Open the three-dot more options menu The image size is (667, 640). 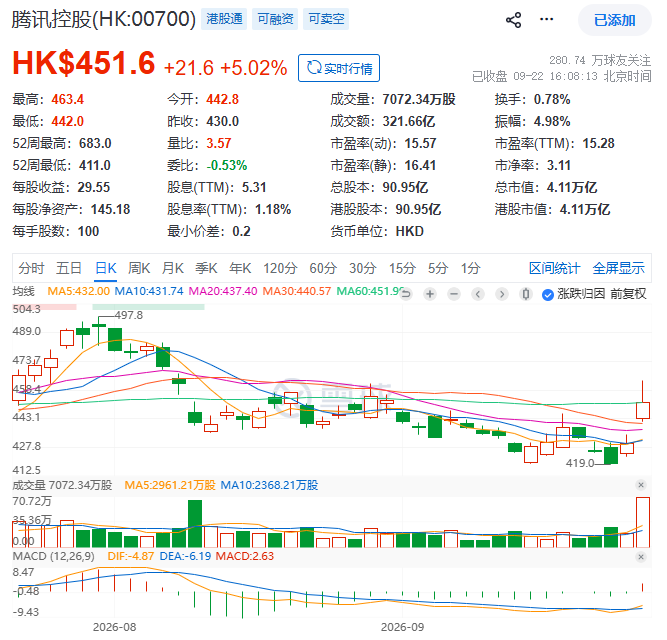pos(546,19)
